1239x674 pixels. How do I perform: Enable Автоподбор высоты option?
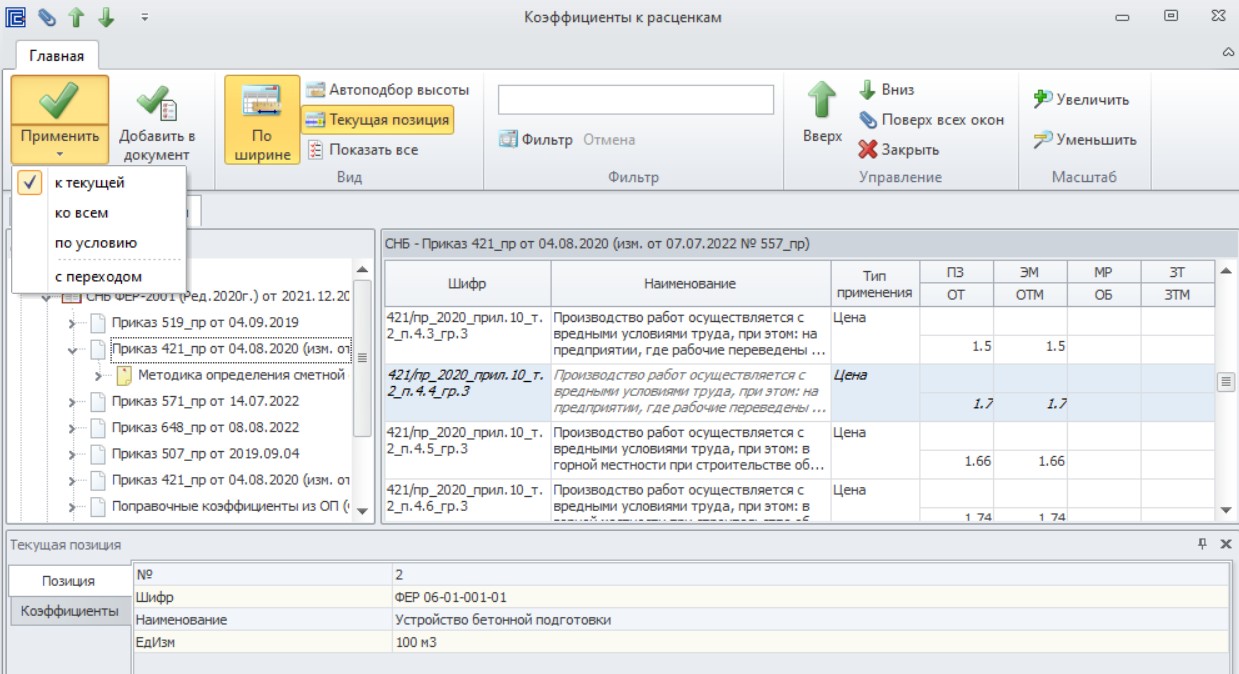387,90
